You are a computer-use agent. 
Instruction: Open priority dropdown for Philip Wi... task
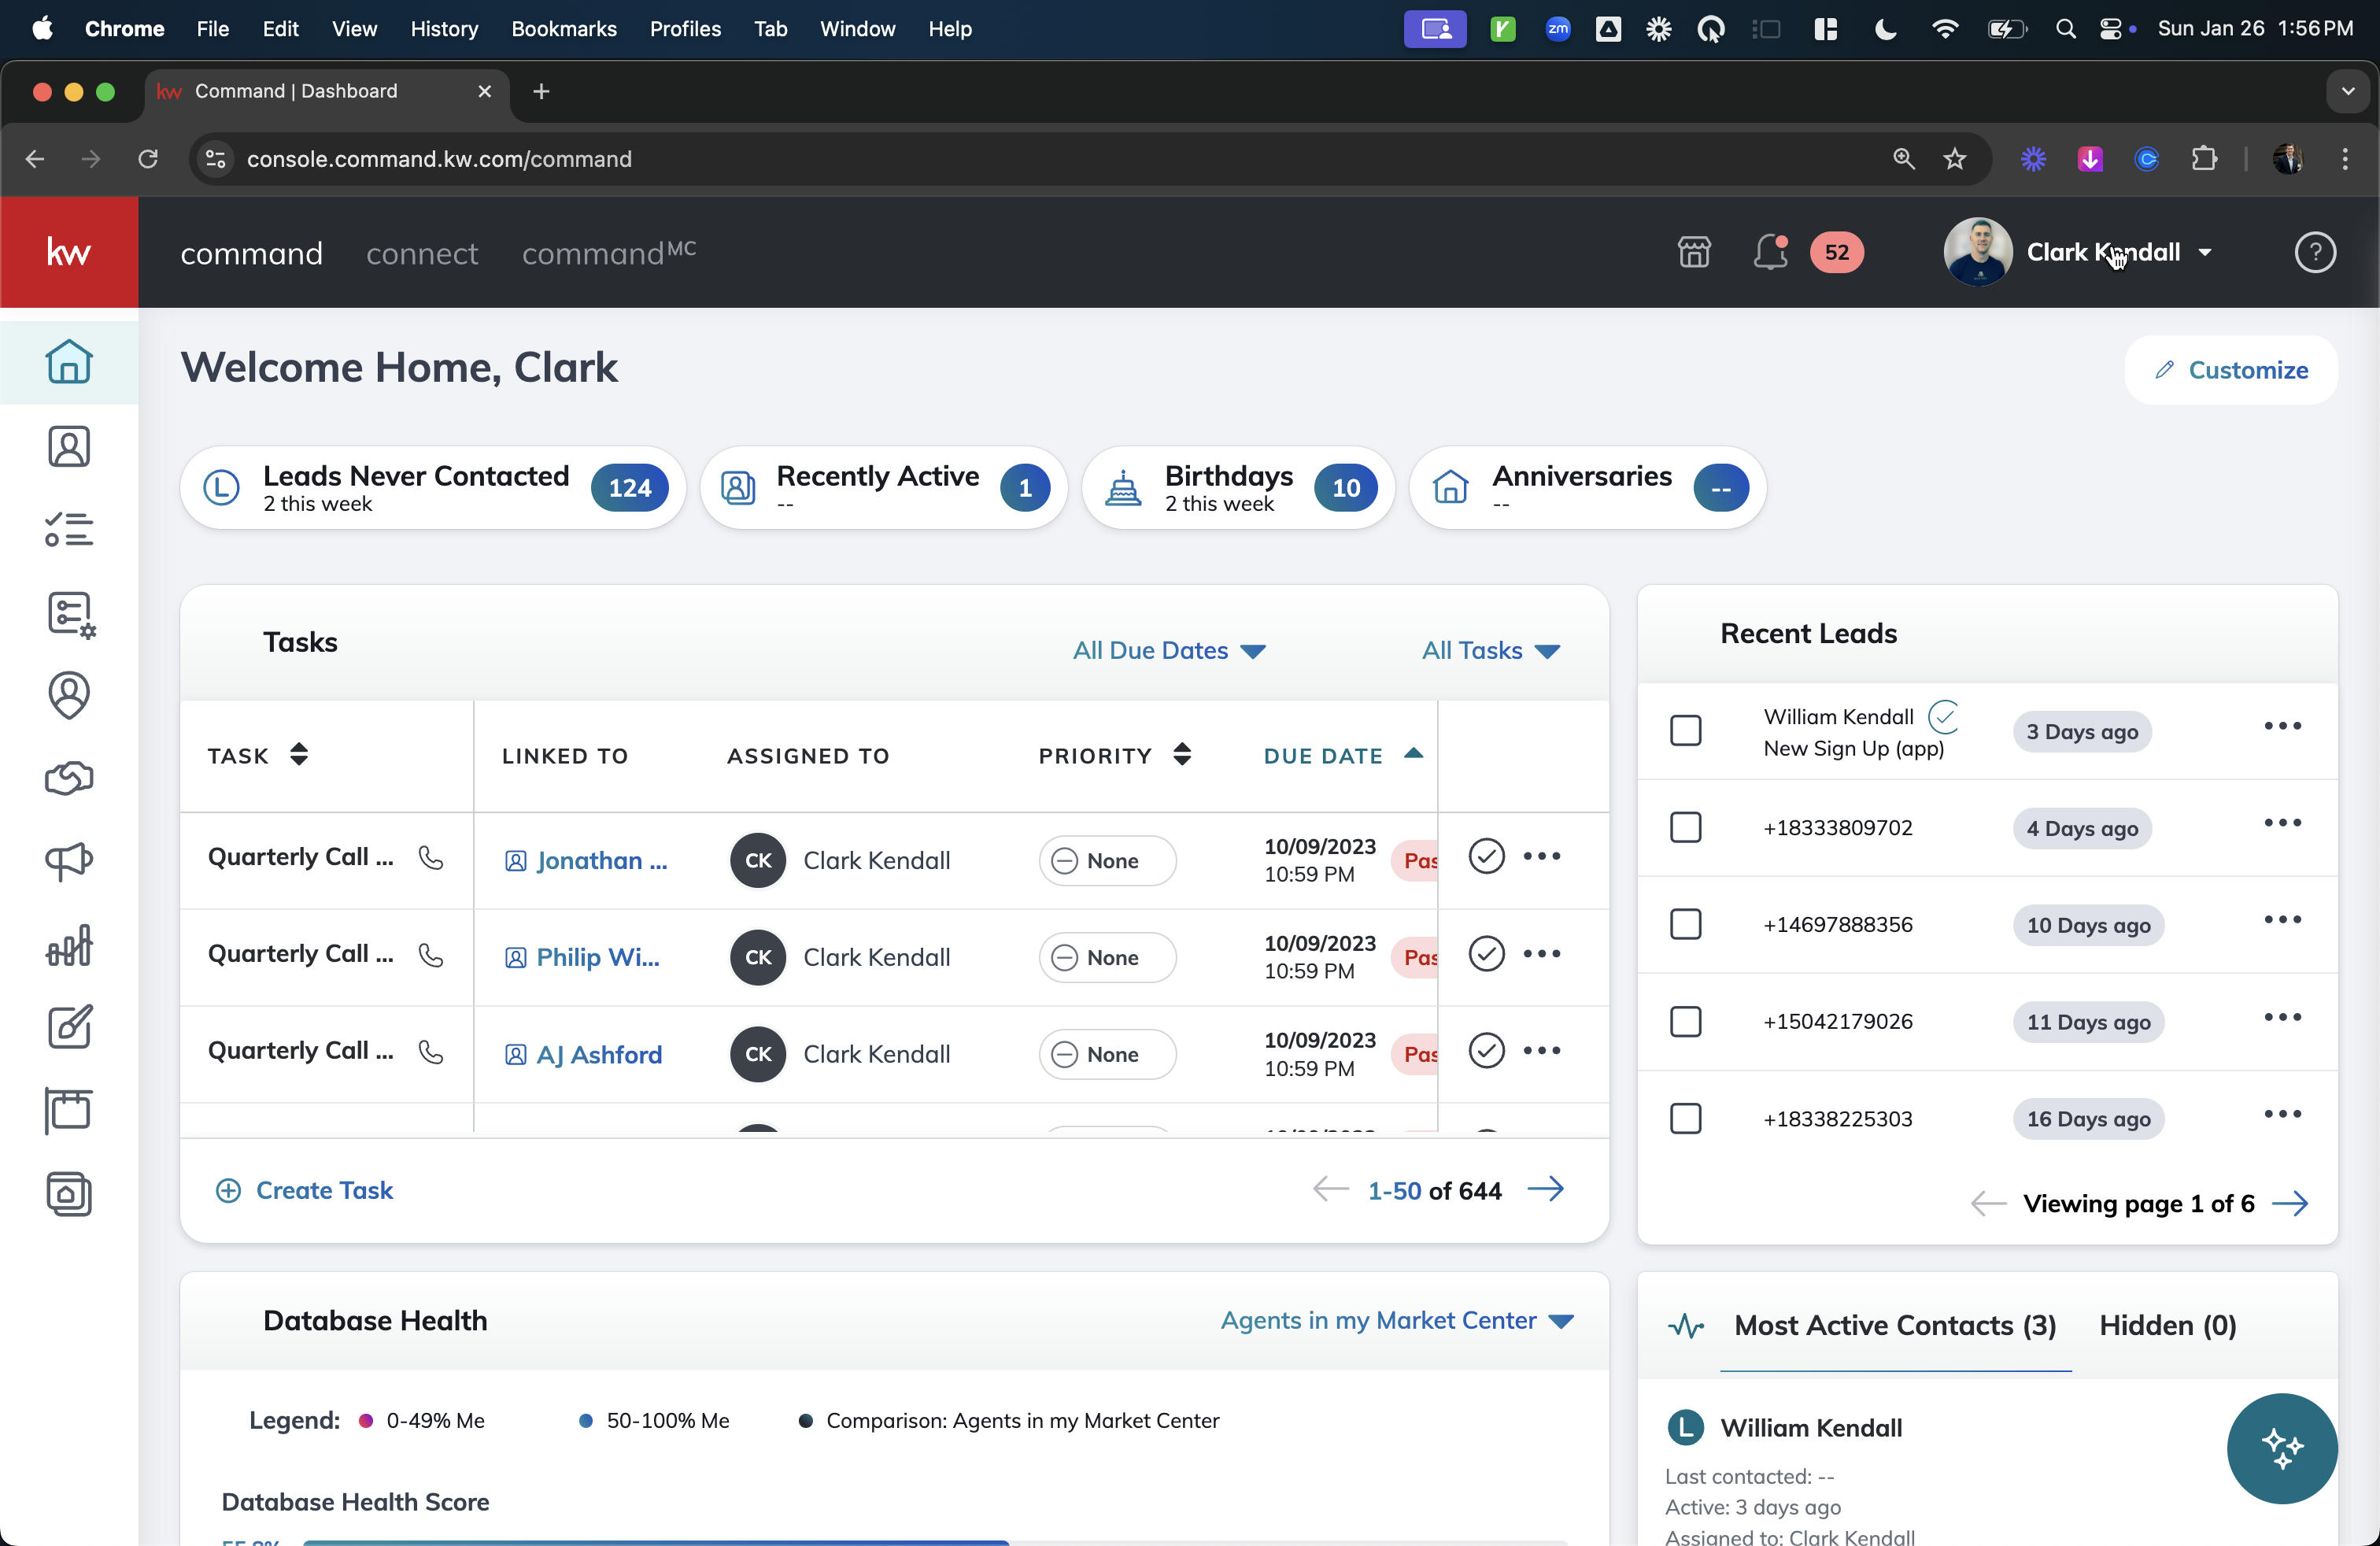coord(1107,957)
